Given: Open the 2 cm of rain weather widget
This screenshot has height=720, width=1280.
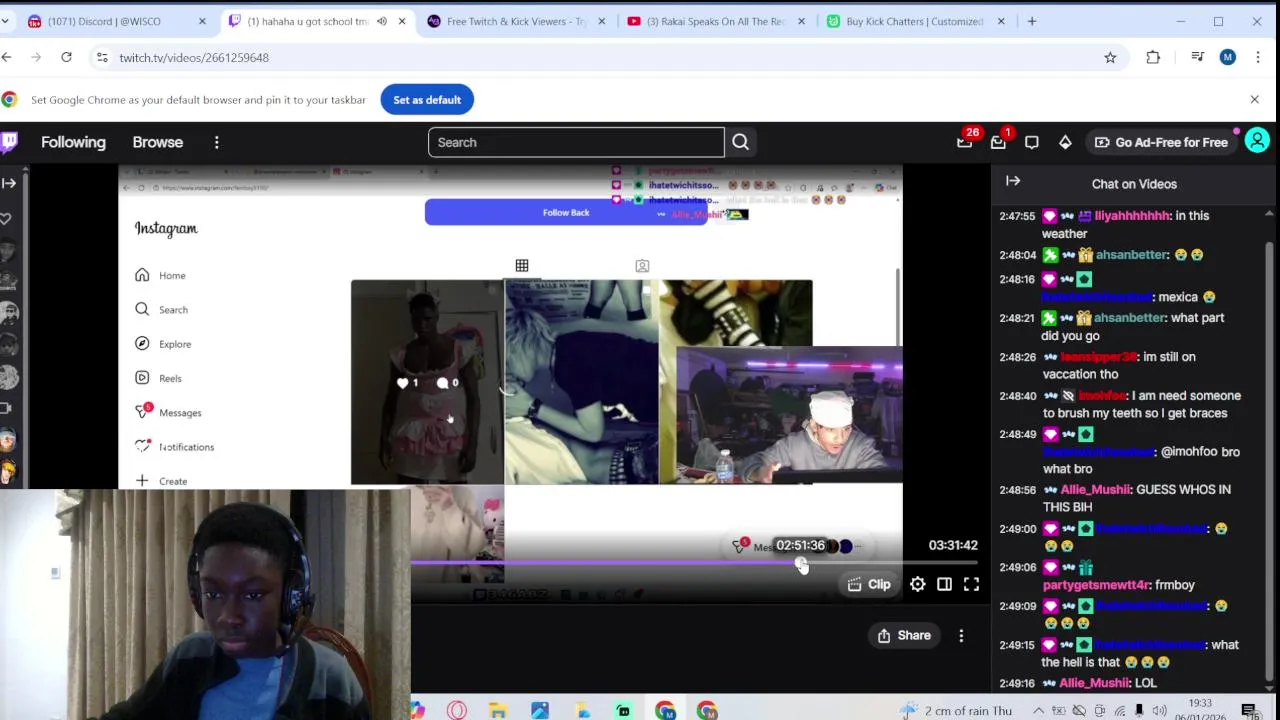Looking at the screenshot, I should [x=956, y=710].
